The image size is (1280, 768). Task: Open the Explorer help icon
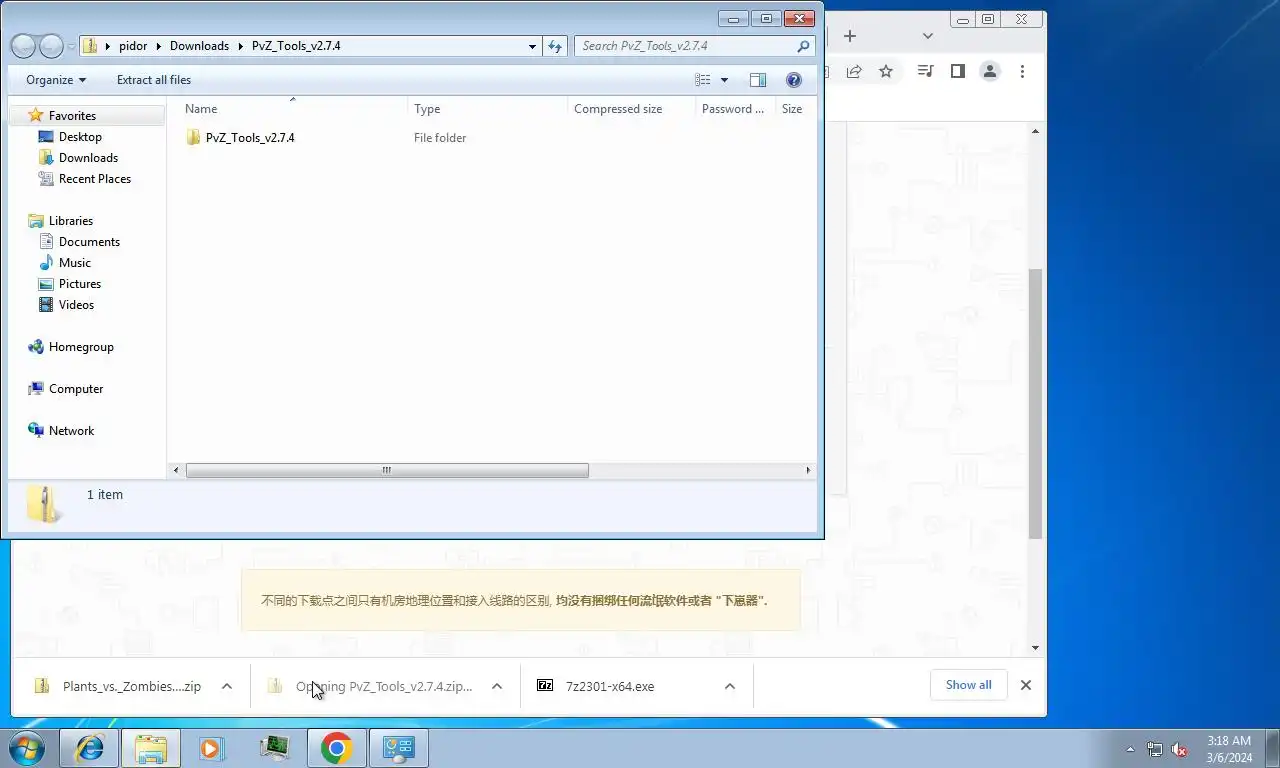coord(794,80)
